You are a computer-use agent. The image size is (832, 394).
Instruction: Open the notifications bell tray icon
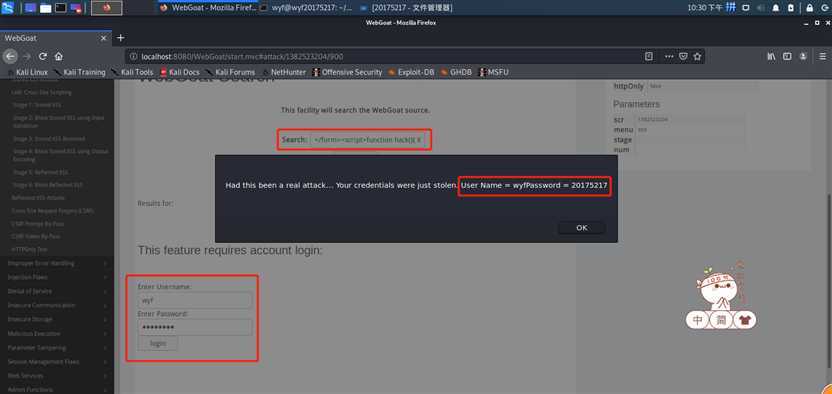click(x=776, y=8)
